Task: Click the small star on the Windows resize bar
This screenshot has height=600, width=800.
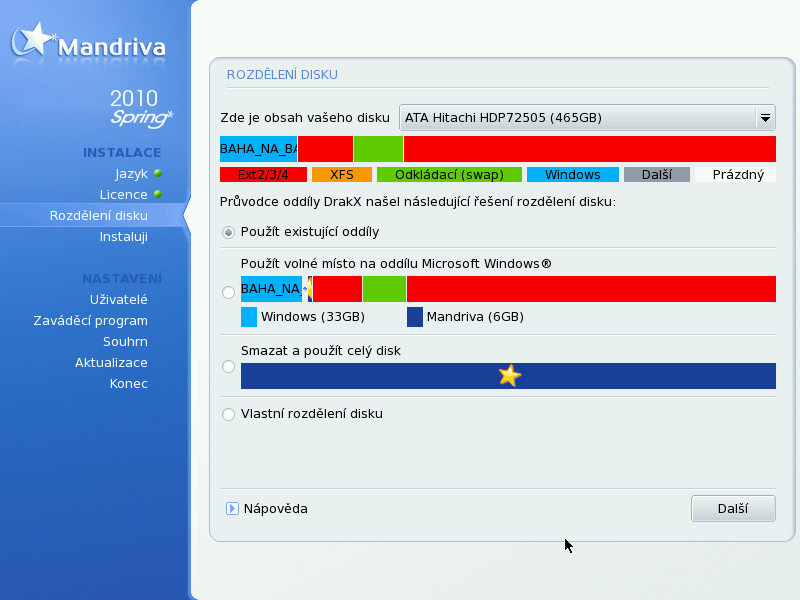Action: point(308,289)
